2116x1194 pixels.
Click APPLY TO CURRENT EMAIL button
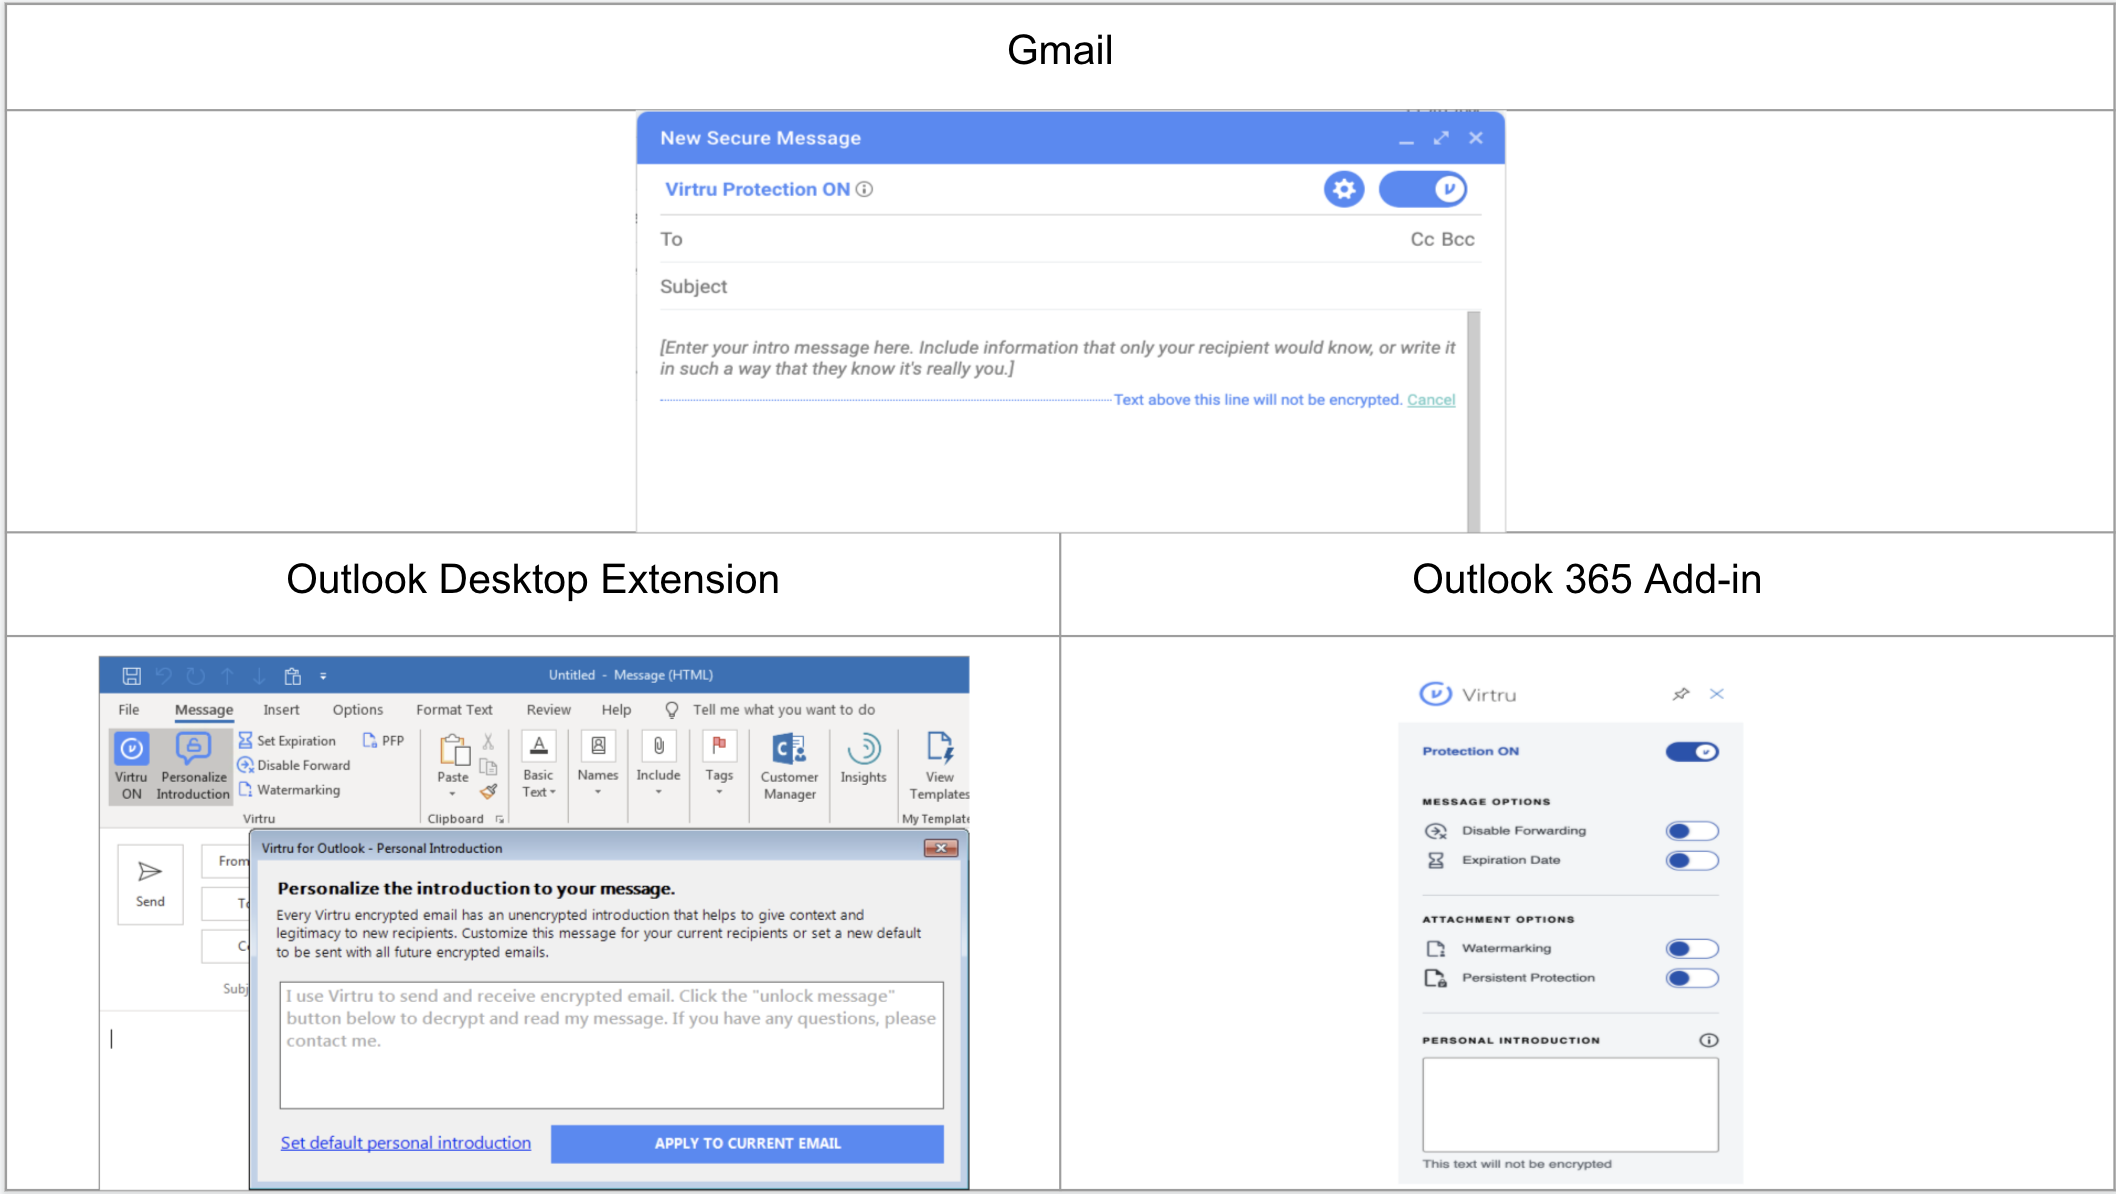(x=747, y=1143)
